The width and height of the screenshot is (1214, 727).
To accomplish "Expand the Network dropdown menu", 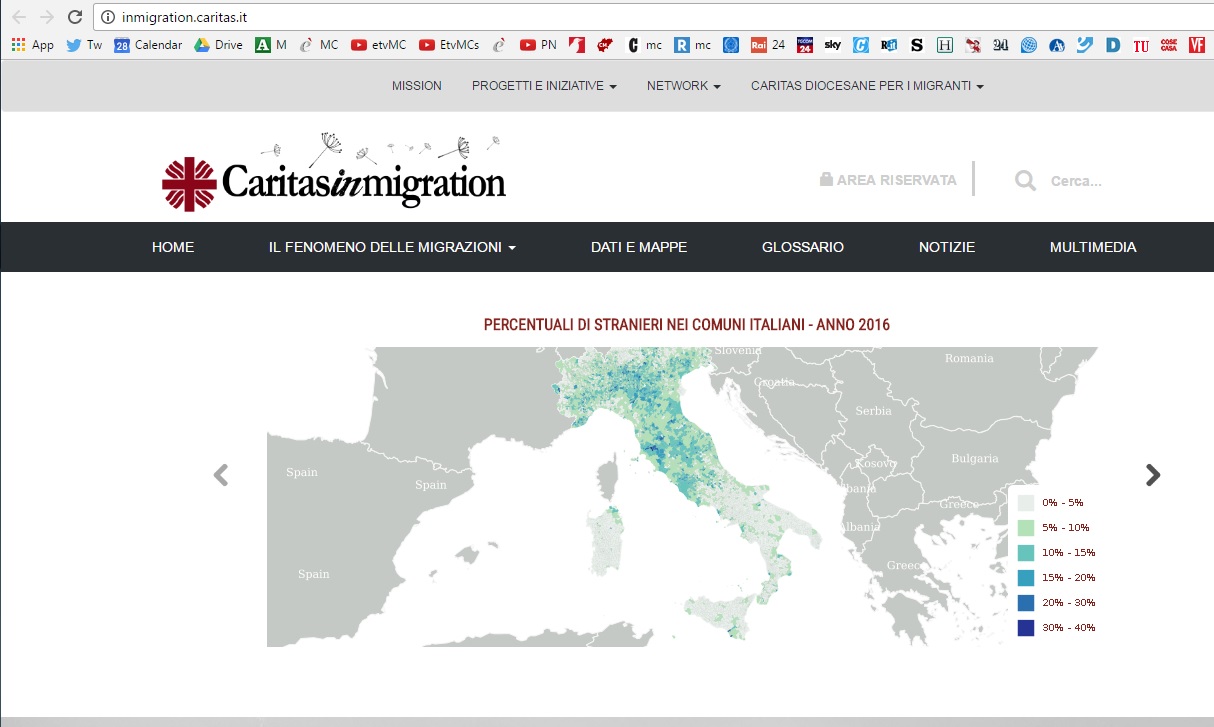I will (683, 86).
